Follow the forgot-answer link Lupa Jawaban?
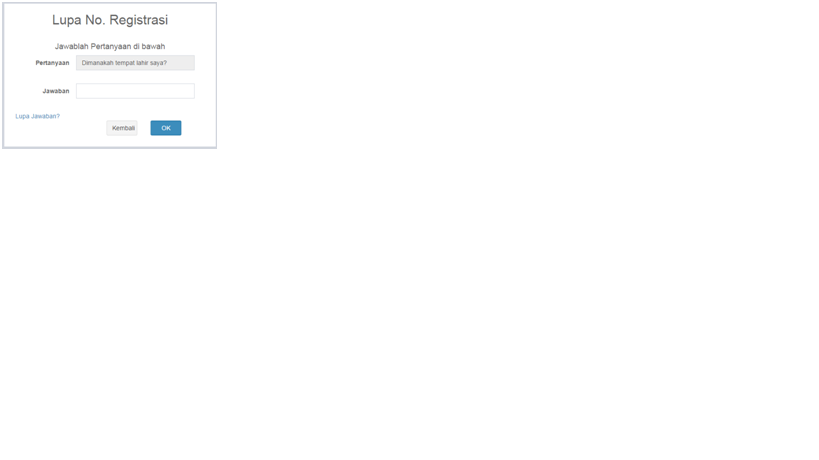 point(38,116)
